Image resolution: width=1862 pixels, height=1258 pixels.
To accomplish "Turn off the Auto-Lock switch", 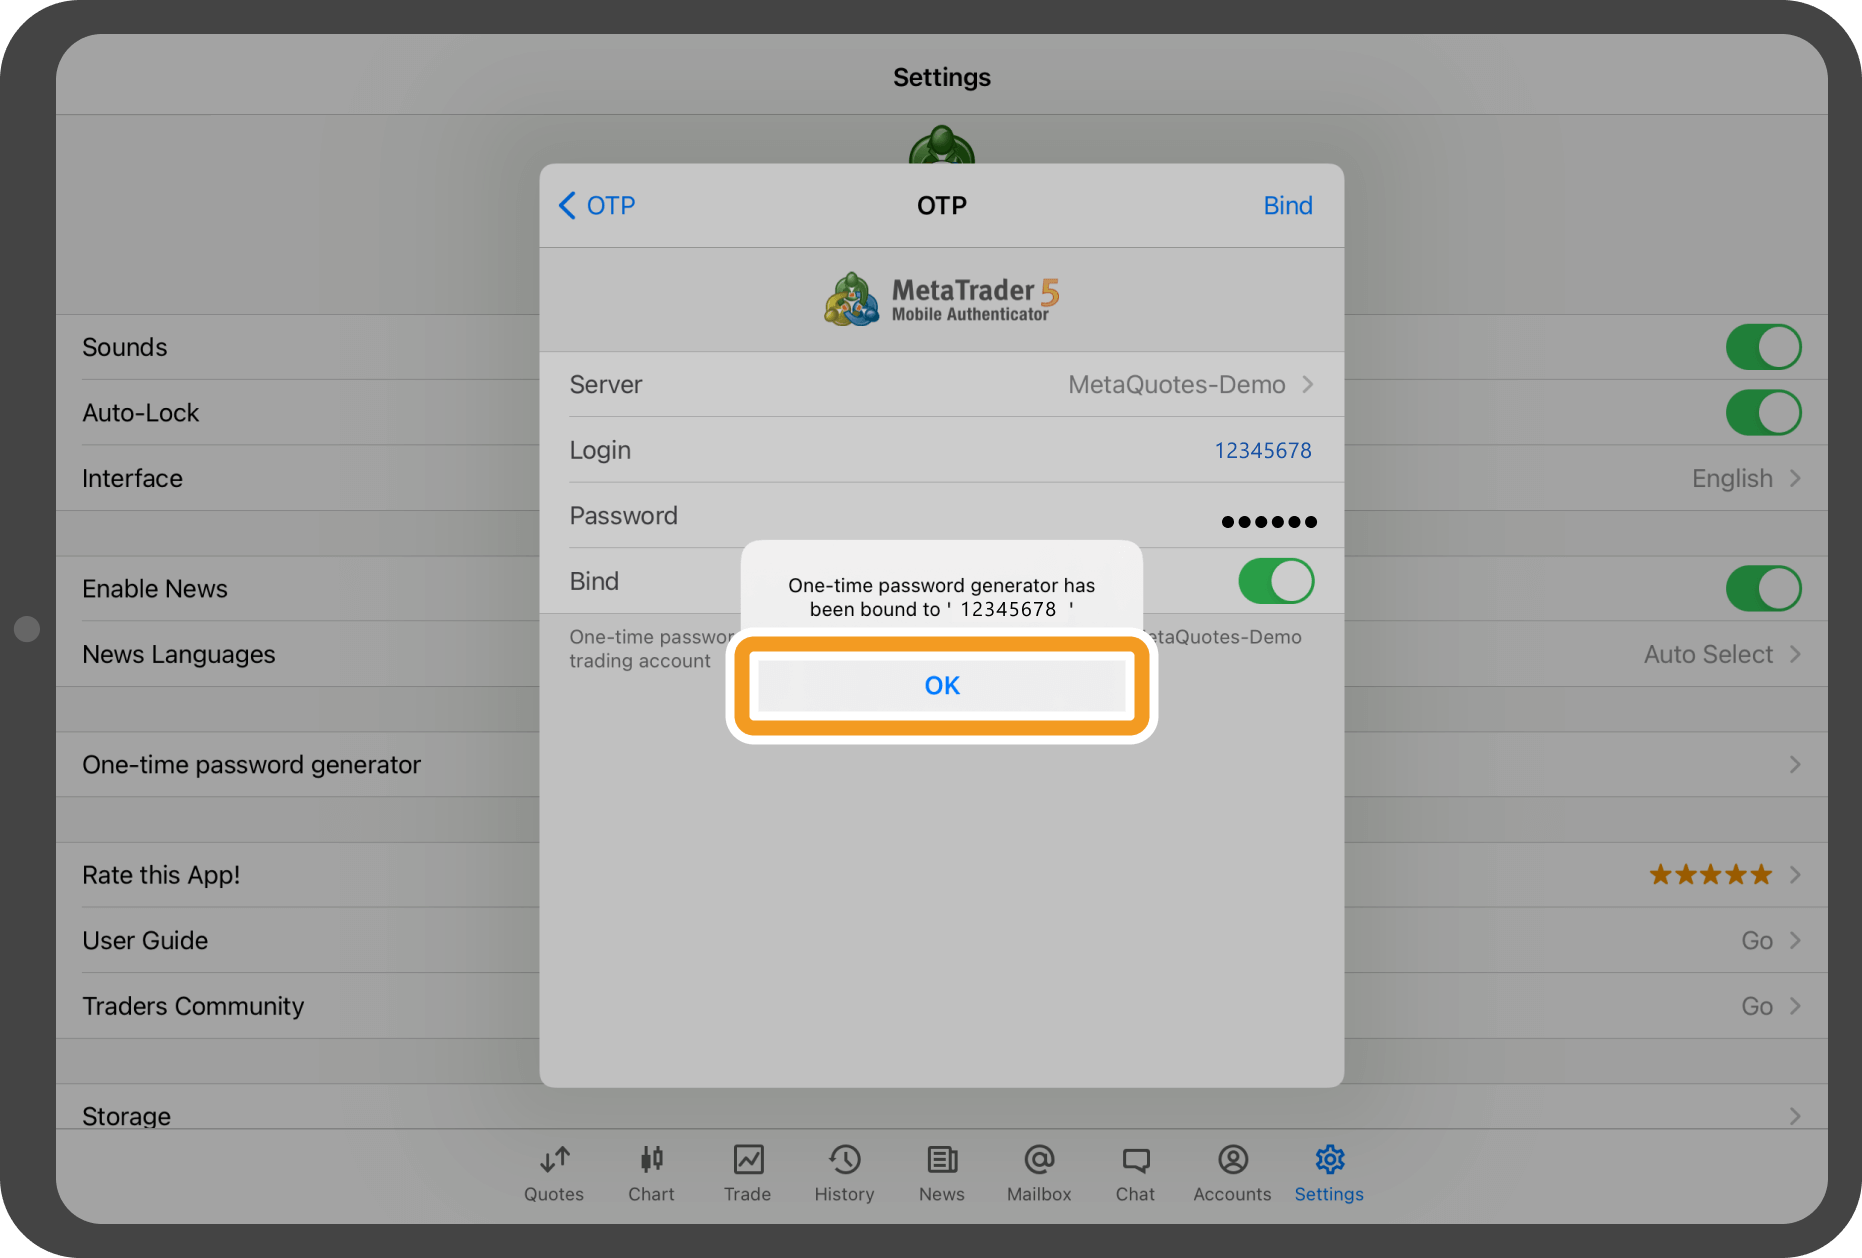I will (x=1763, y=413).
